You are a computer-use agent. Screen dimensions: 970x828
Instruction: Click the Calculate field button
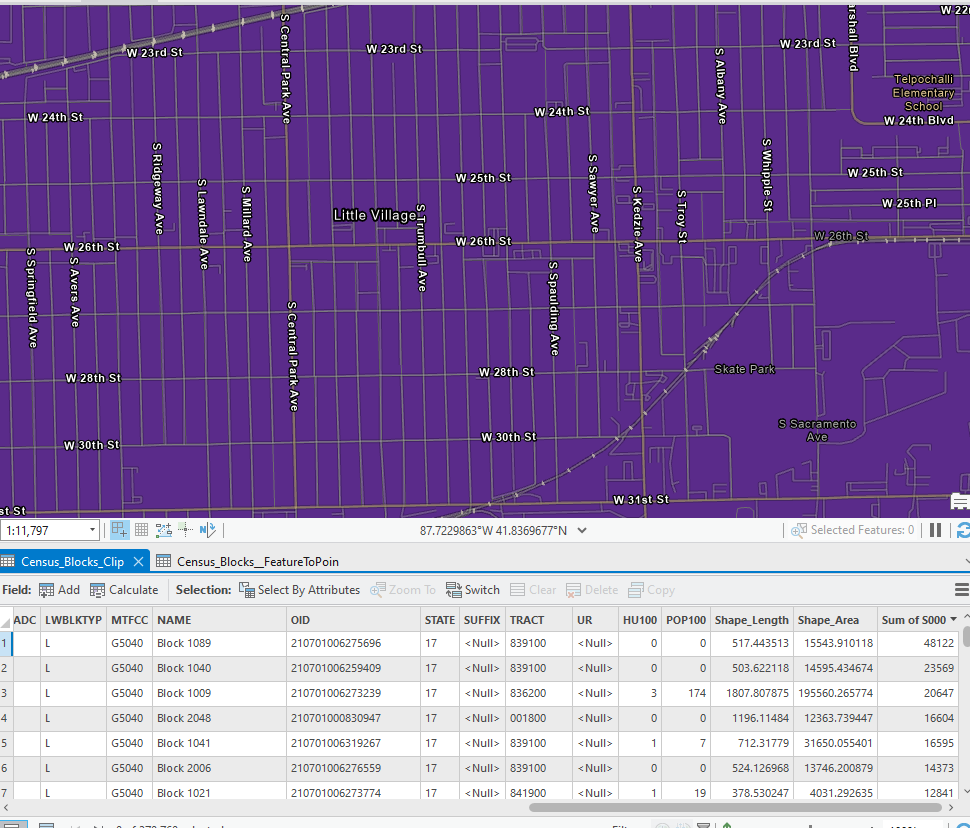(124, 589)
